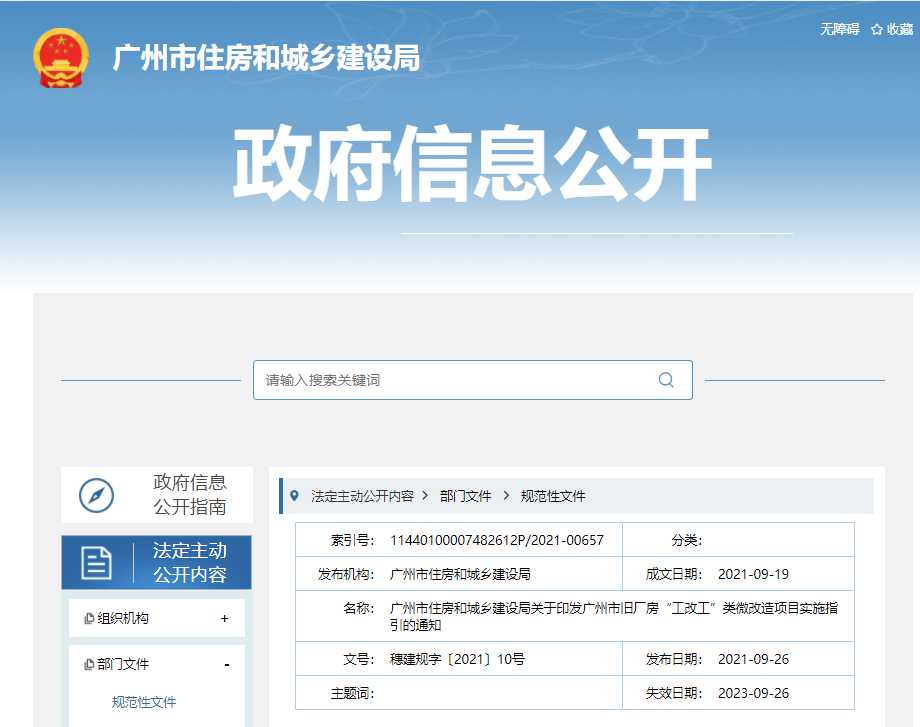Click document name starting 广州市住房和城乡建设局关于印发
Image resolution: width=920 pixels, height=727 pixels.
(614, 616)
